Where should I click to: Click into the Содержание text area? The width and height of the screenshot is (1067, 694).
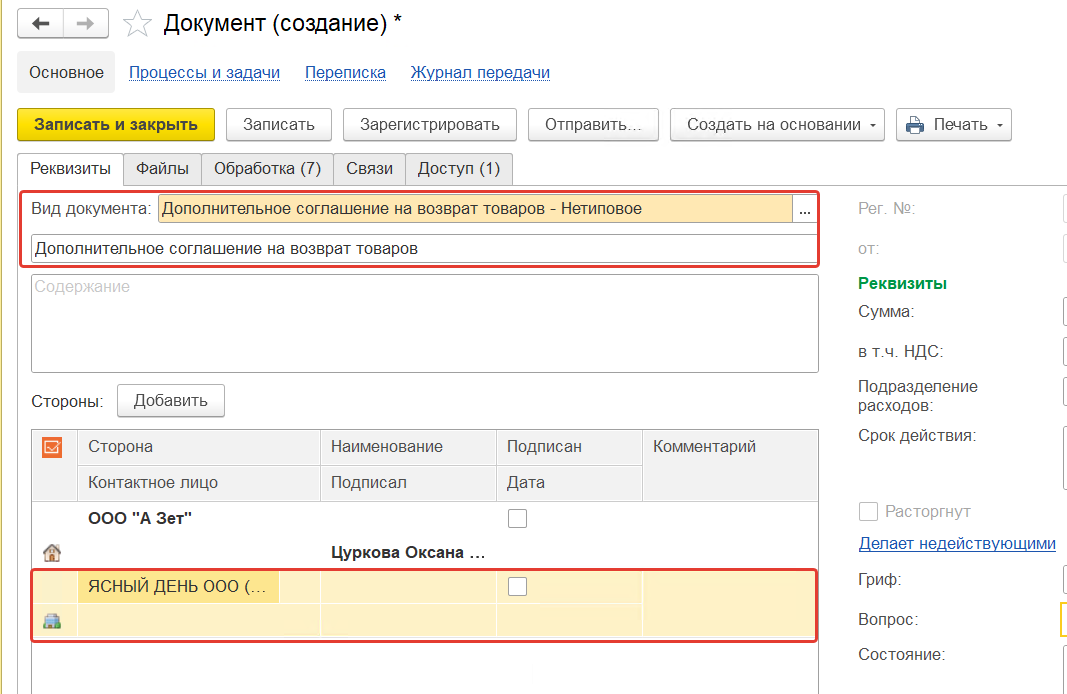click(424, 323)
